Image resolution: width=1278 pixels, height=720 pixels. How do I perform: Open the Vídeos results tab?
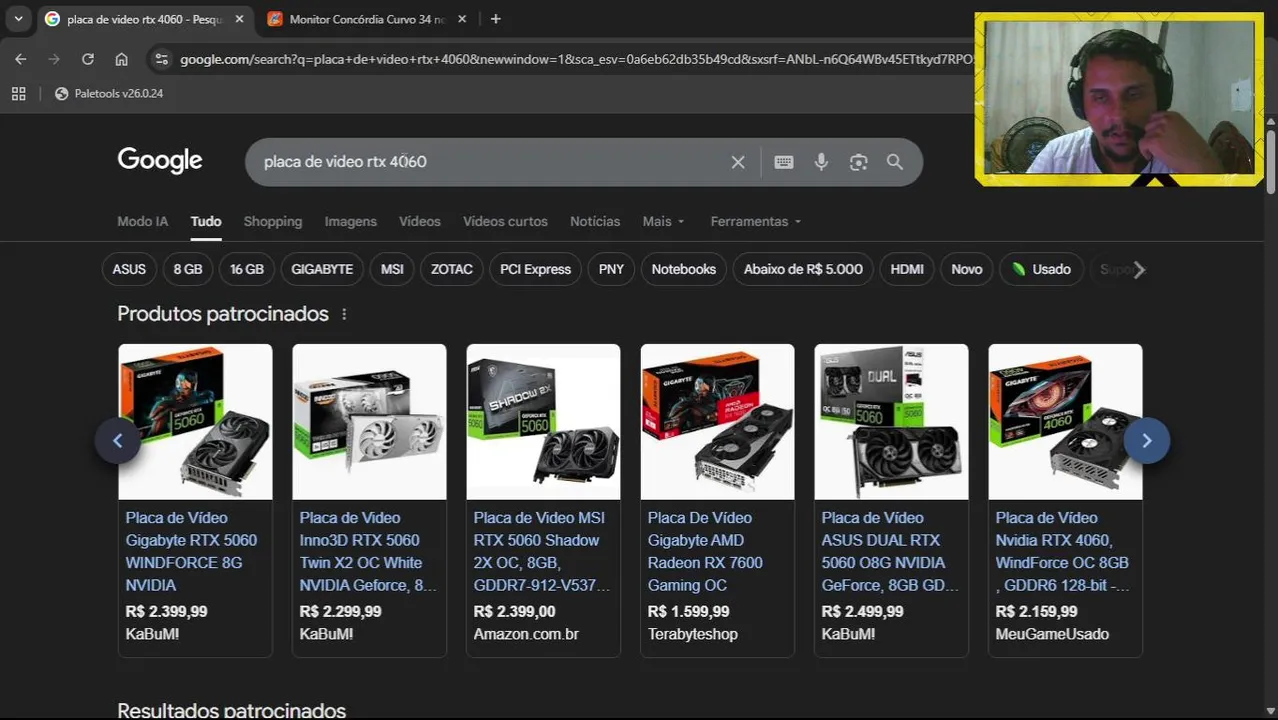[x=420, y=221]
